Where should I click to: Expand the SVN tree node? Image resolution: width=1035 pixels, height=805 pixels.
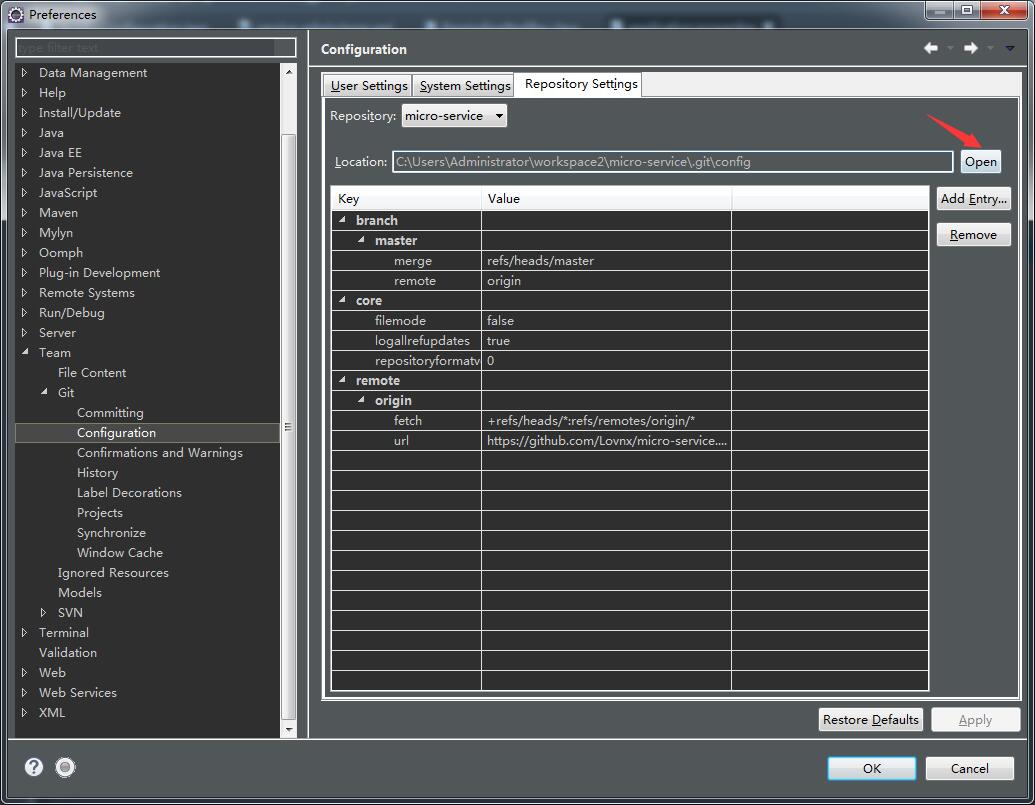(x=44, y=612)
